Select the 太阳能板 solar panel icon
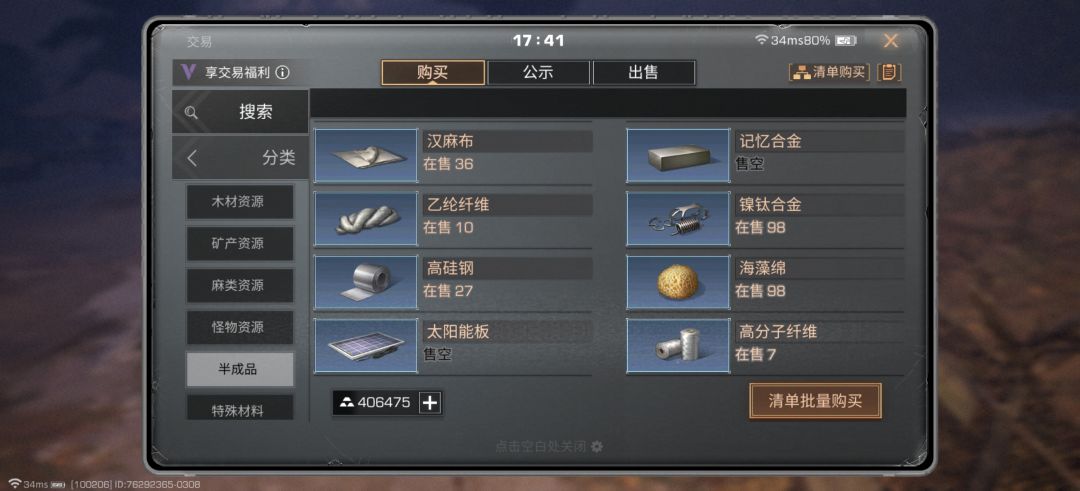 point(366,346)
